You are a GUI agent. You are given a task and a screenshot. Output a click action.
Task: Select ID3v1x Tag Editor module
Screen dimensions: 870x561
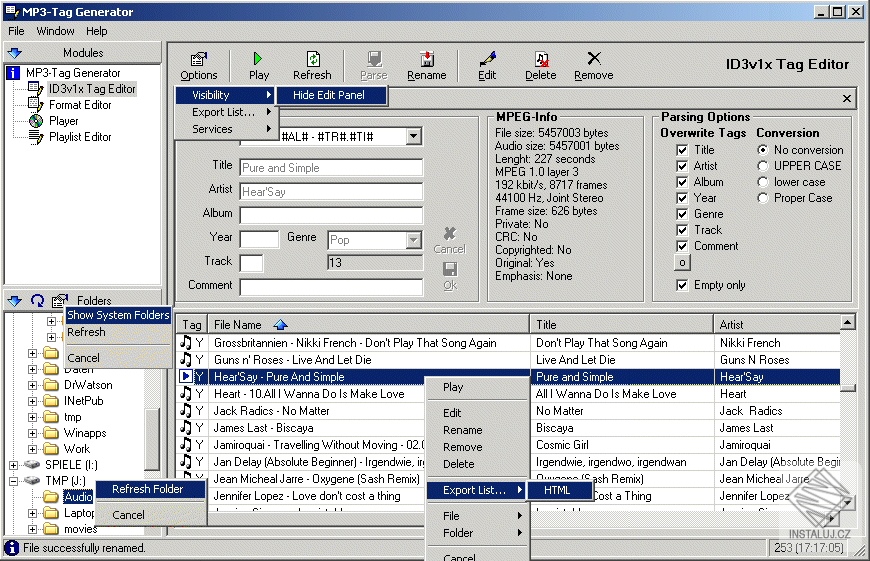point(92,89)
